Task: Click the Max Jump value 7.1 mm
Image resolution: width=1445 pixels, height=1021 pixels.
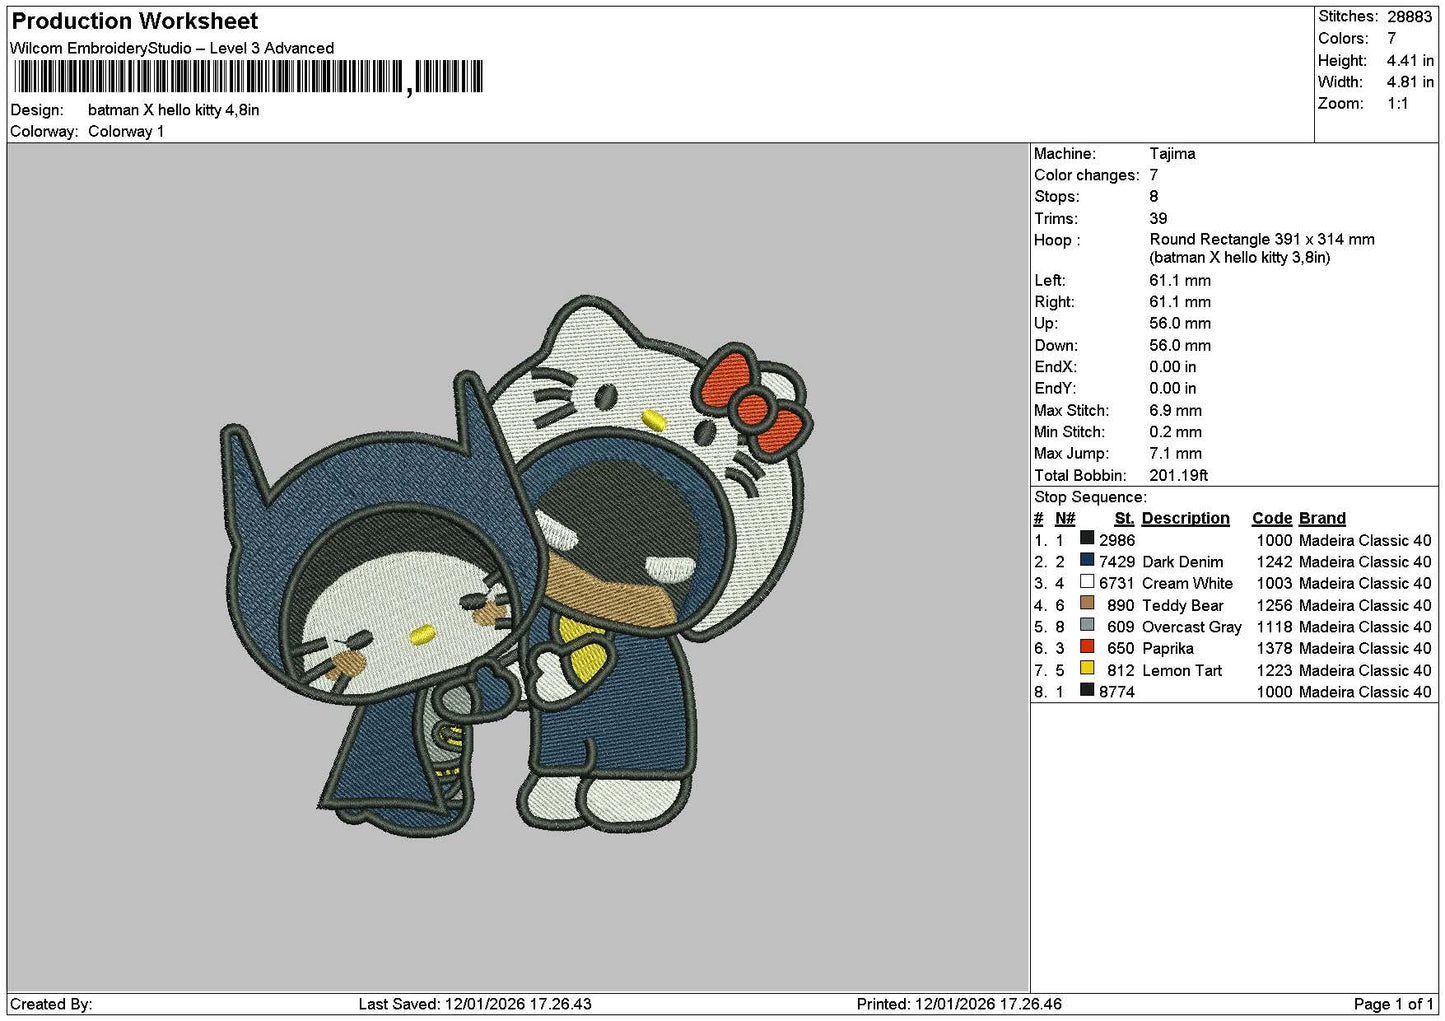Action: [1176, 454]
